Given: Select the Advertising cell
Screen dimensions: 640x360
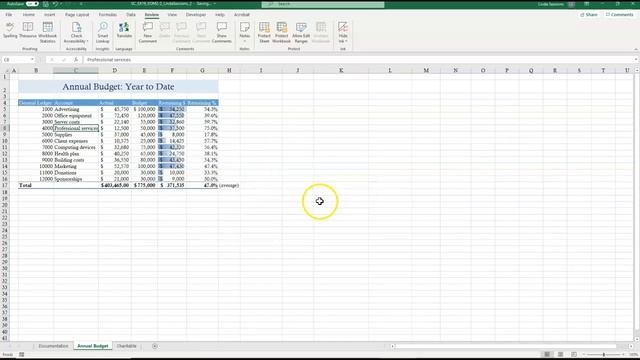Looking at the screenshot, I should [x=76, y=109].
